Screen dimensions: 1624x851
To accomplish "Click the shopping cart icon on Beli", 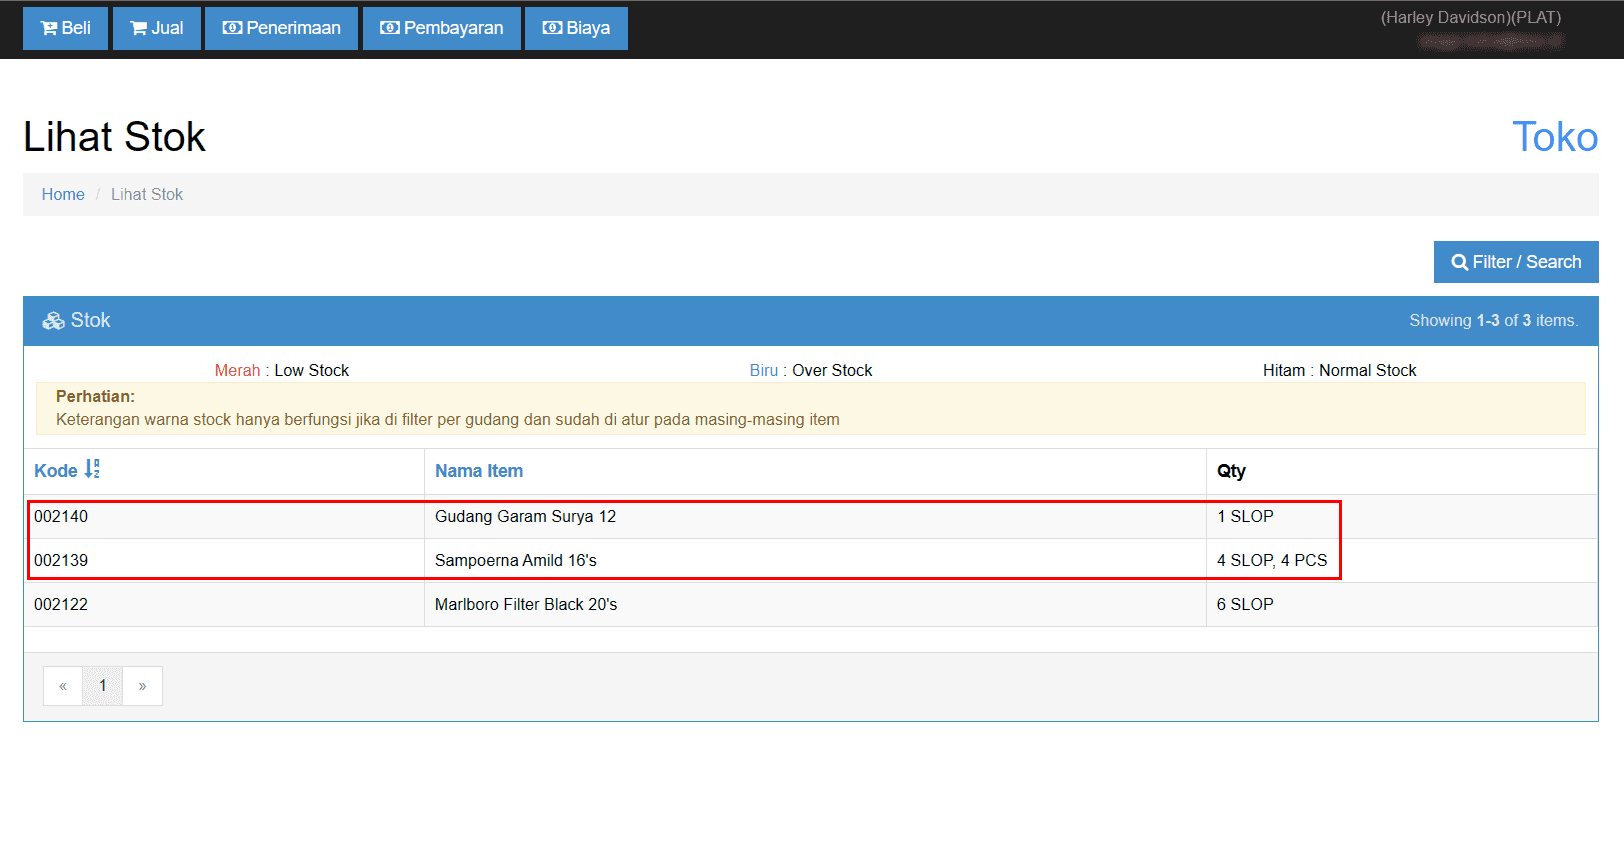I will [49, 28].
